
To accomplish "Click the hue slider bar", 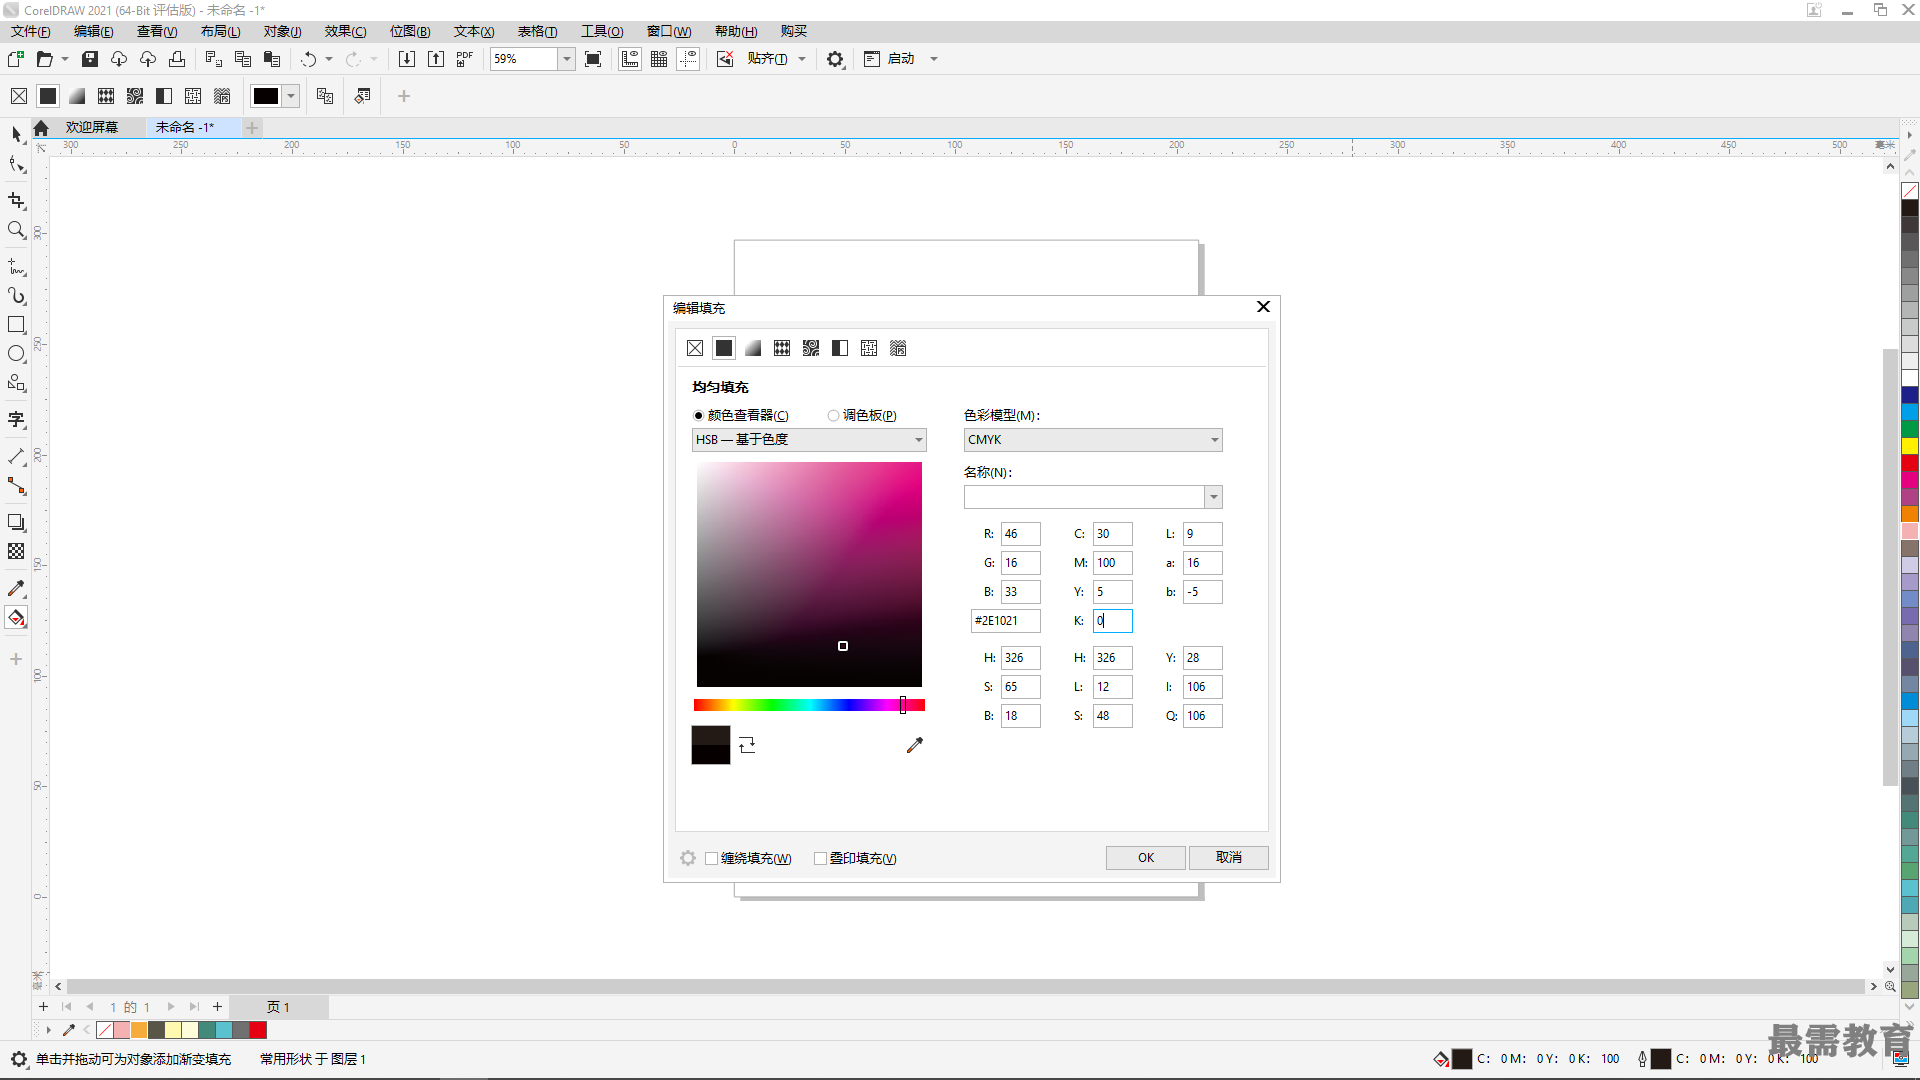I will [809, 705].
